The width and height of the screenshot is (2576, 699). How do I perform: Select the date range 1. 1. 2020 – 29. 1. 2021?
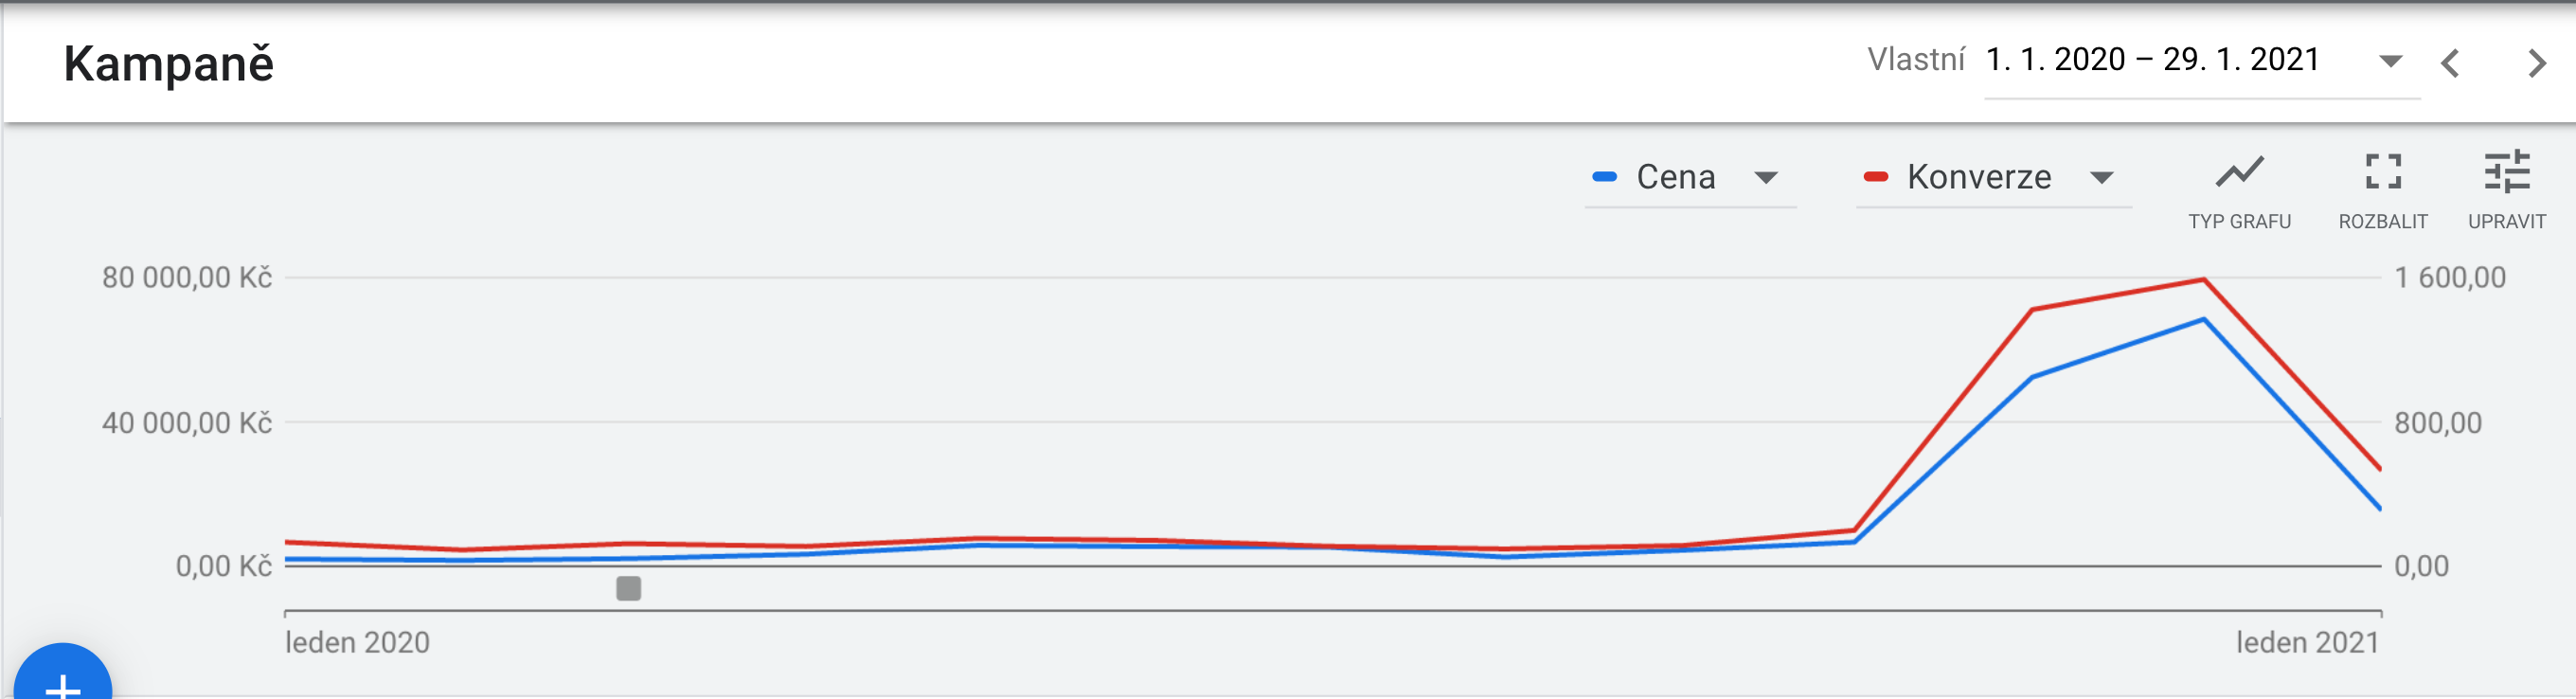(x=2152, y=60)
